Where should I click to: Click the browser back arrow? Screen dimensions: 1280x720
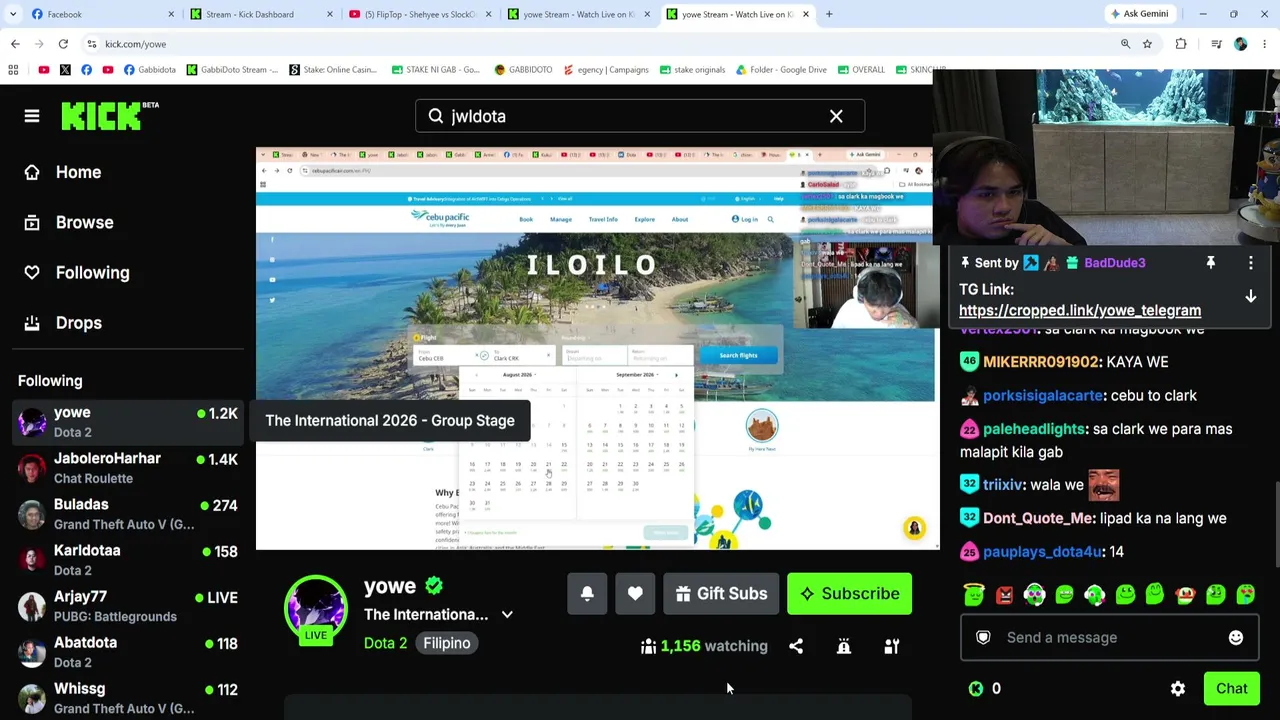point(15,44)
